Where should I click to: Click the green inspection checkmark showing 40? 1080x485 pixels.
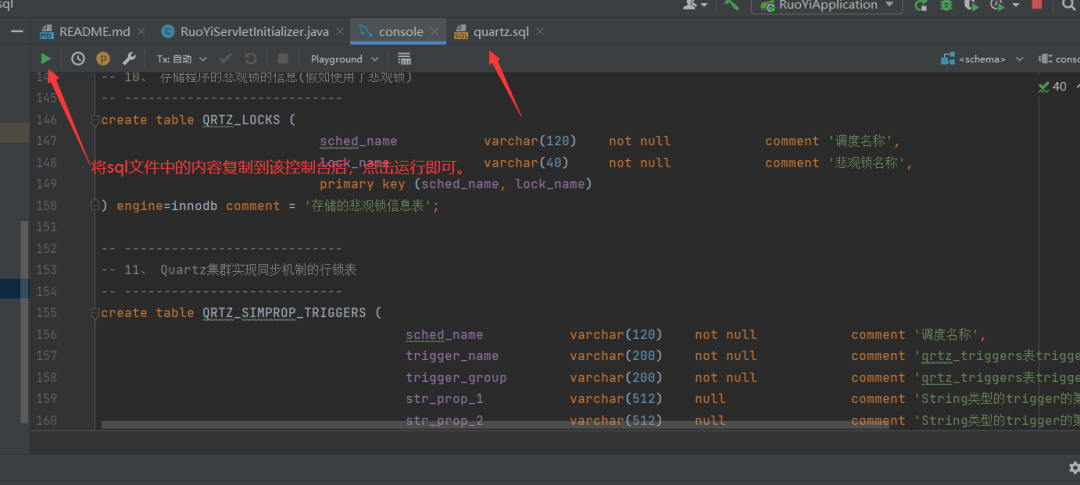[1052, 87]
